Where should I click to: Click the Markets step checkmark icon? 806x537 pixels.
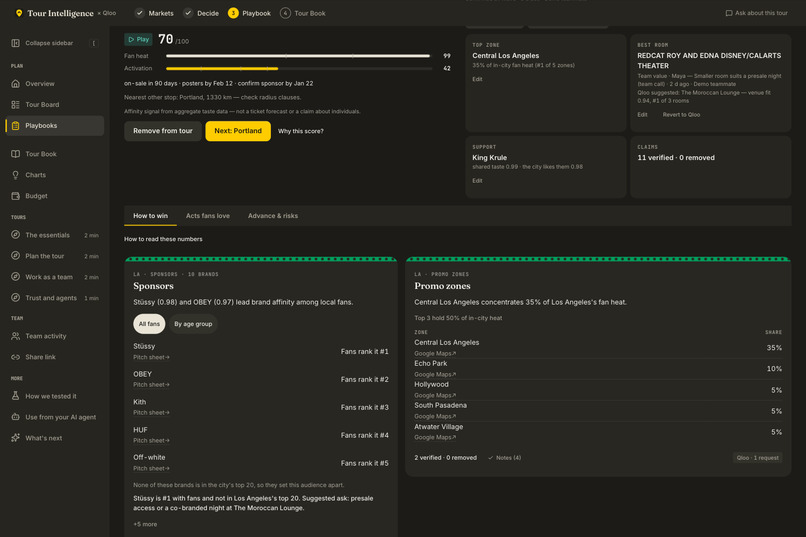click(x=139, y=13)
